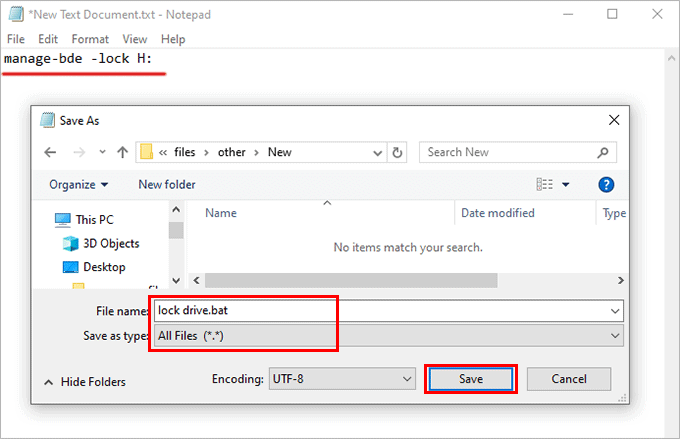Click the Cancel button
This screenshot has width=680, height=439.
click(x=569, y=379)
